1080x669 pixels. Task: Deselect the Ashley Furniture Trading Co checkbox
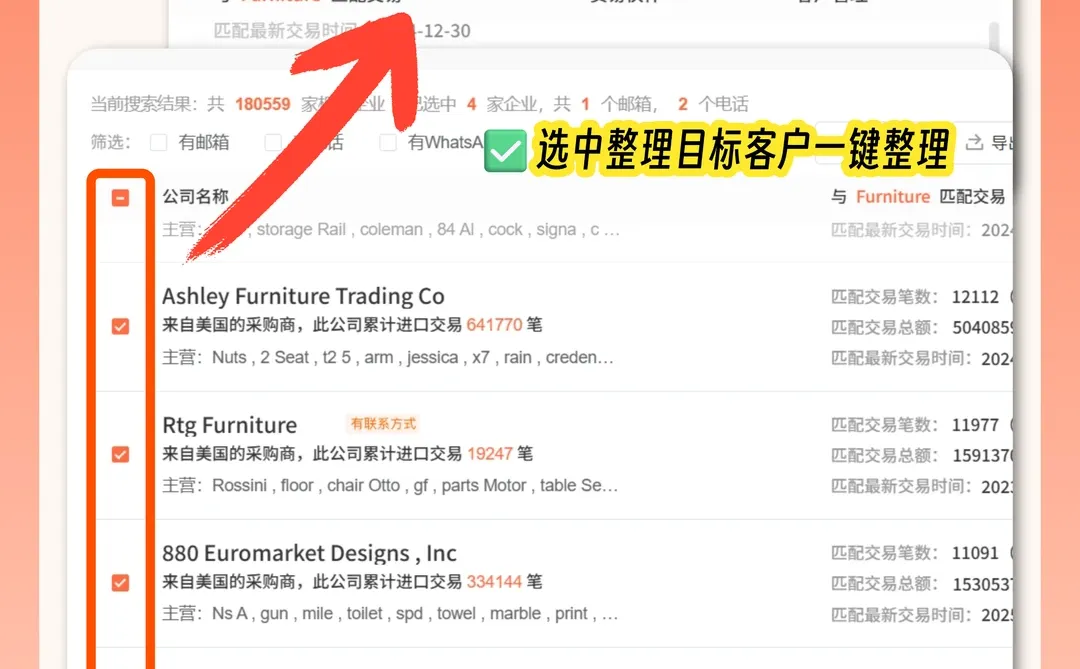pos(120,326)
